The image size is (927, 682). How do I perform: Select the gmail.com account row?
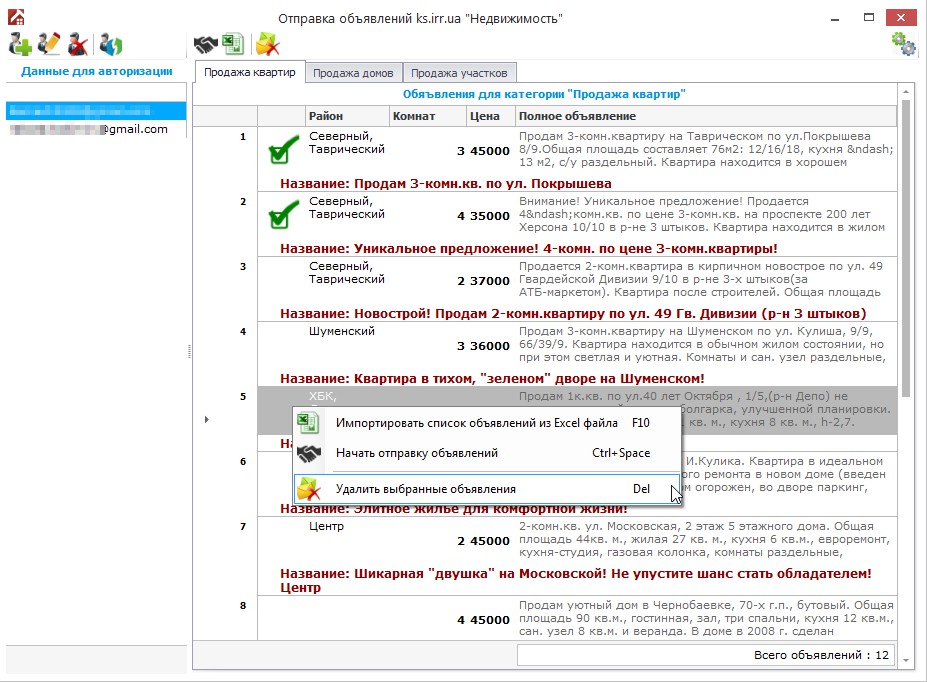(x=96, y=129)
